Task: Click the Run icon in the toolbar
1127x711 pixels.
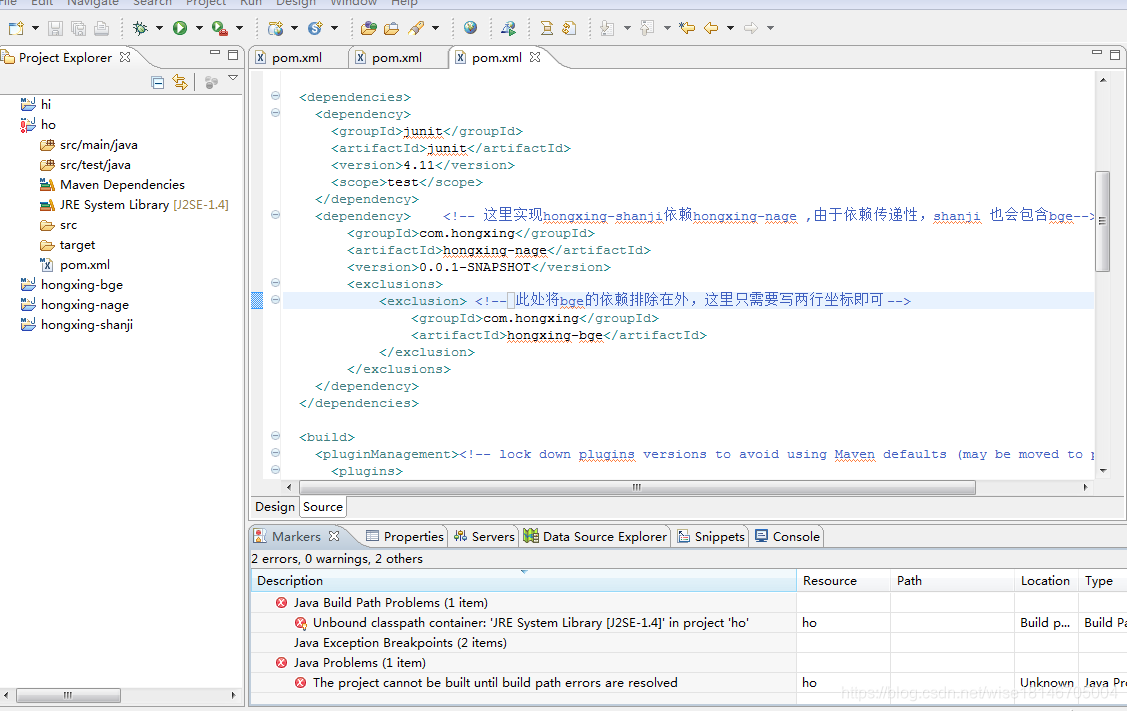Action: tap(179, 28)
